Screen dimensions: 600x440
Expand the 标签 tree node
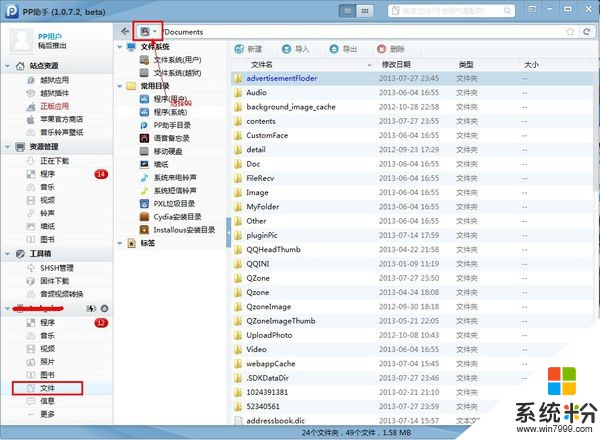[x=120, y=243]
